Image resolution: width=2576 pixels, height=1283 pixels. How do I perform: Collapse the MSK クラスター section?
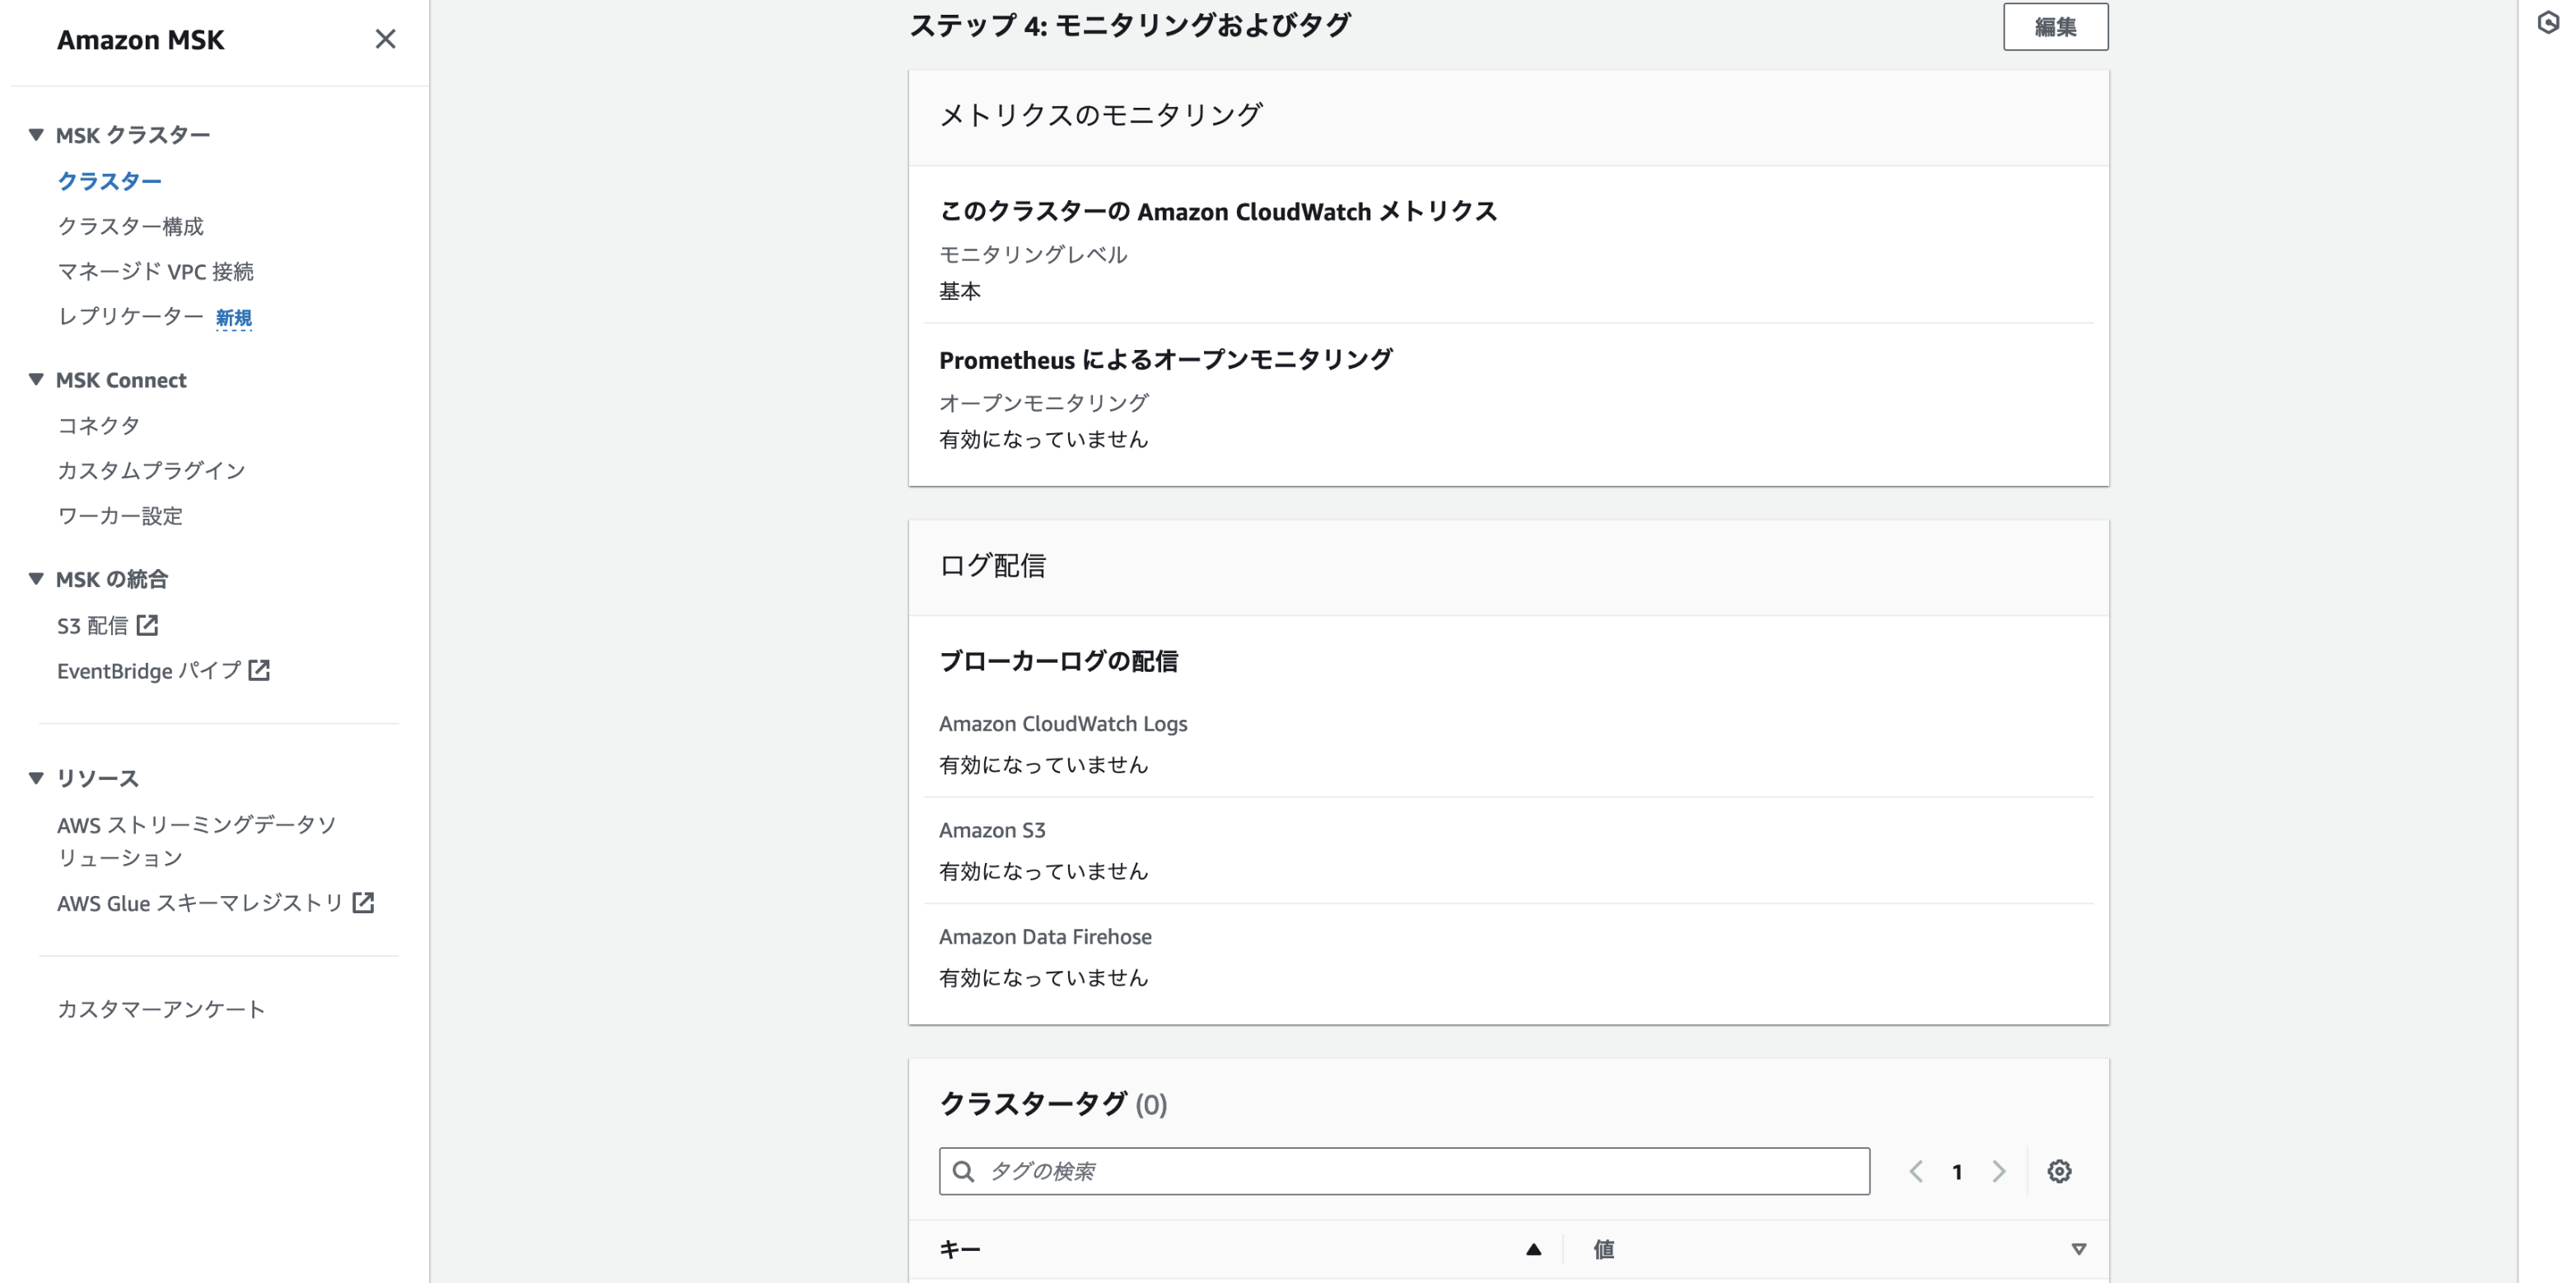pos(36,134)
